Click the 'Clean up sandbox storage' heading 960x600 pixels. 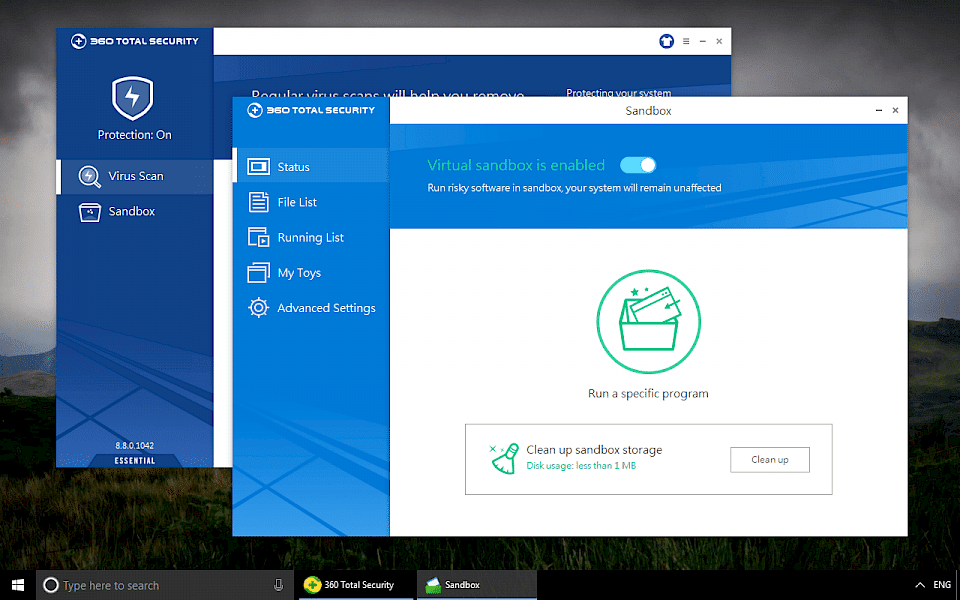click(594, 450)
